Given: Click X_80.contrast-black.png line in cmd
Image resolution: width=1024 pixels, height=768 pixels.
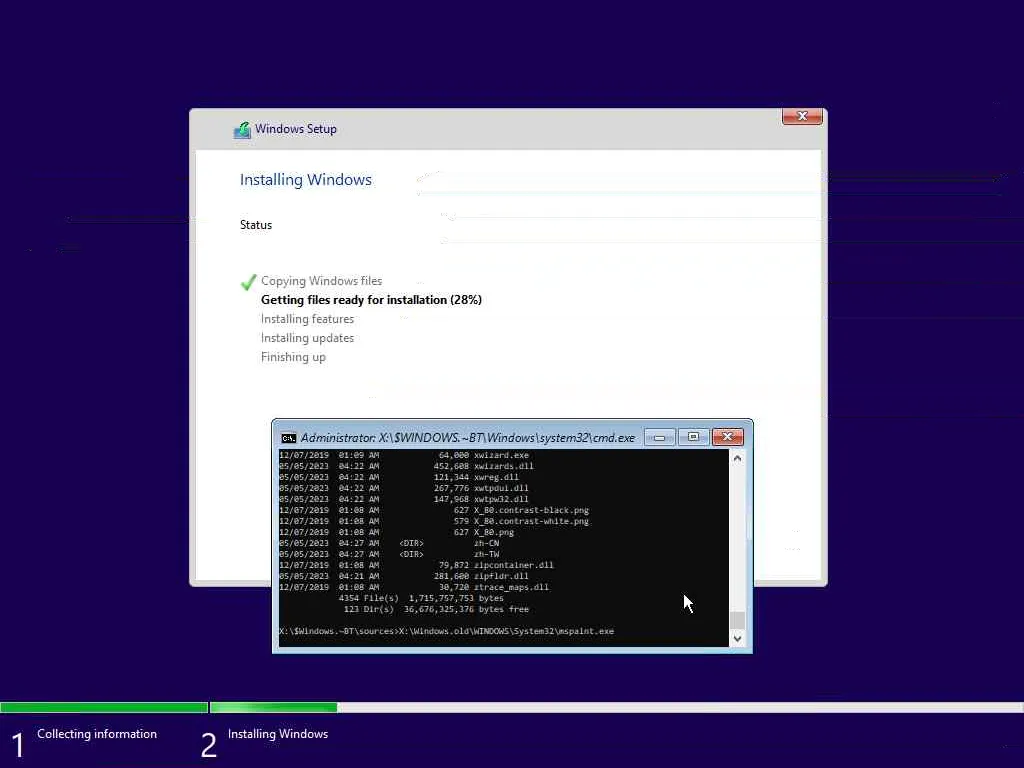Looking at the screenshot, I should [x=434, y=510].
